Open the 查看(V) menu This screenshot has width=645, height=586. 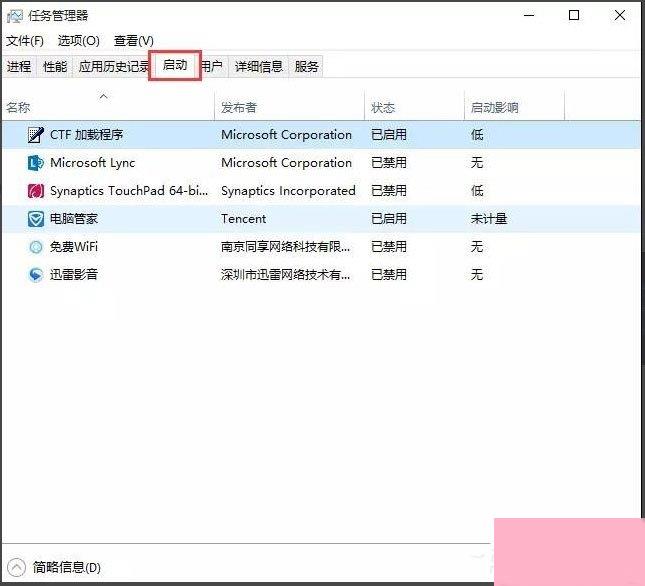[134, 41]
